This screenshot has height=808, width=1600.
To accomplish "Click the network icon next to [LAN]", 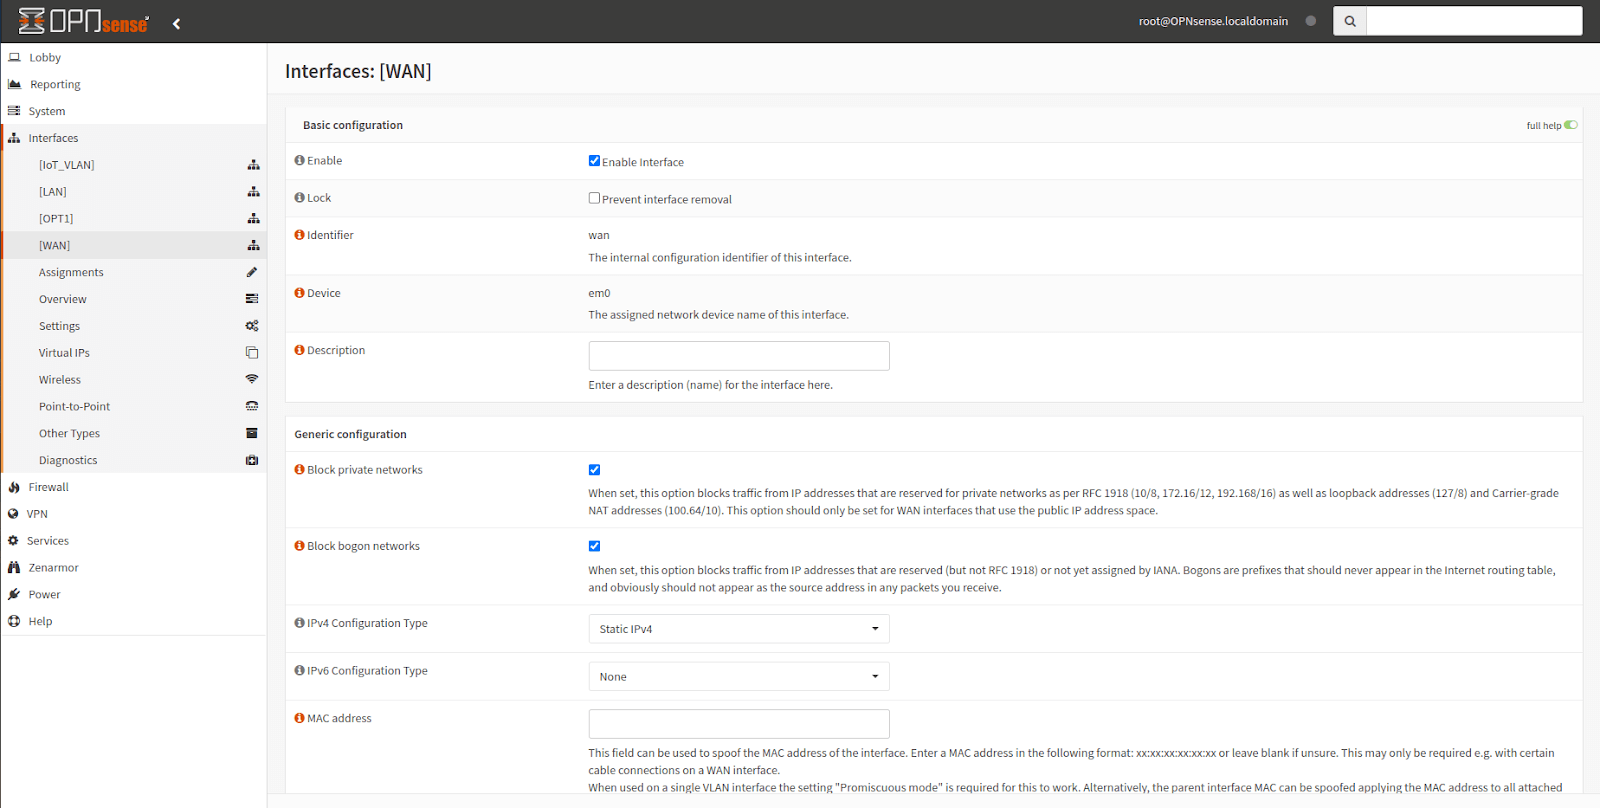I will (253, 192).
